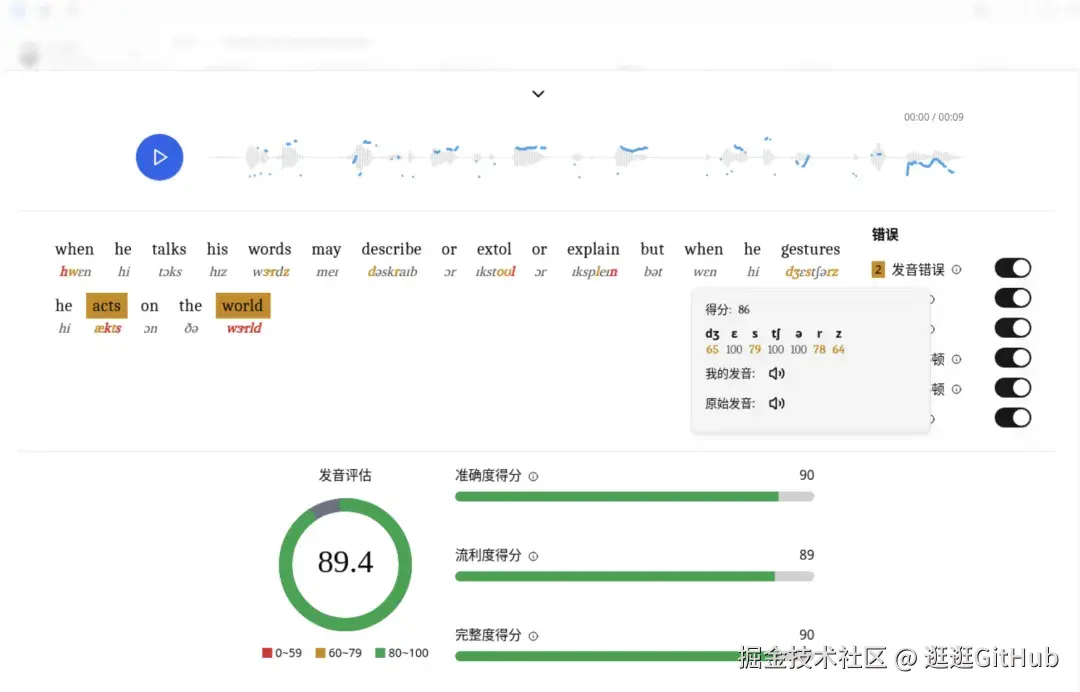The image size is (1080, 692).
Task: Turn off the fourth toggle in the error list
Action: point(1013,357)
